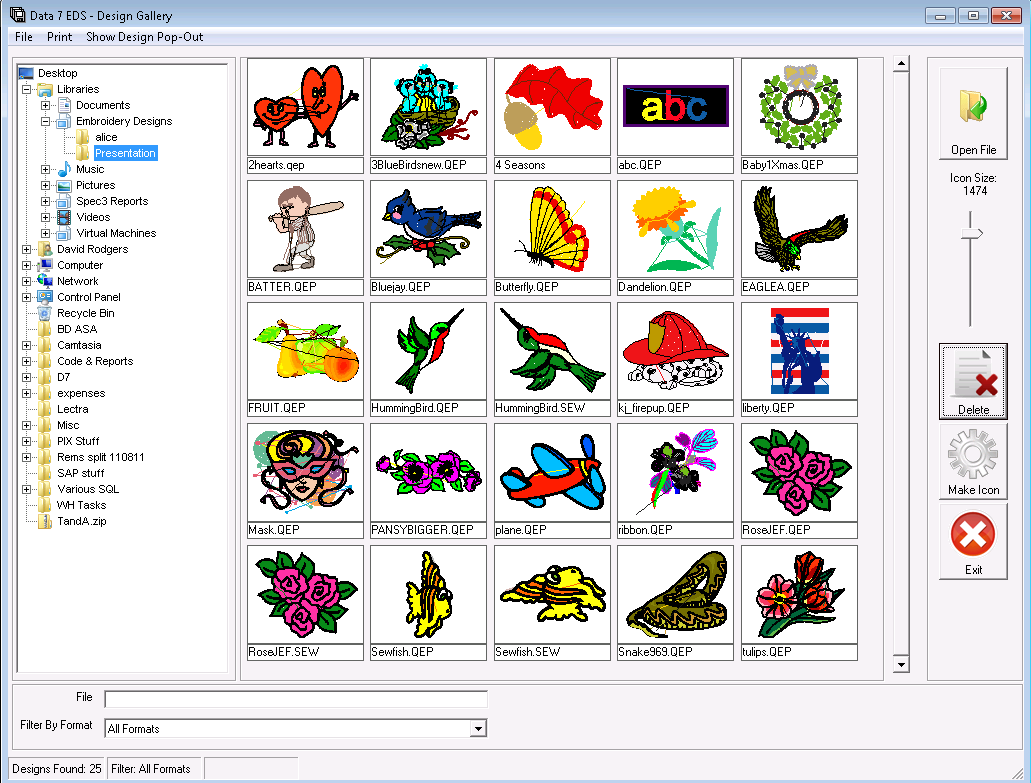Select the Camtasia folder

(79, 345)
